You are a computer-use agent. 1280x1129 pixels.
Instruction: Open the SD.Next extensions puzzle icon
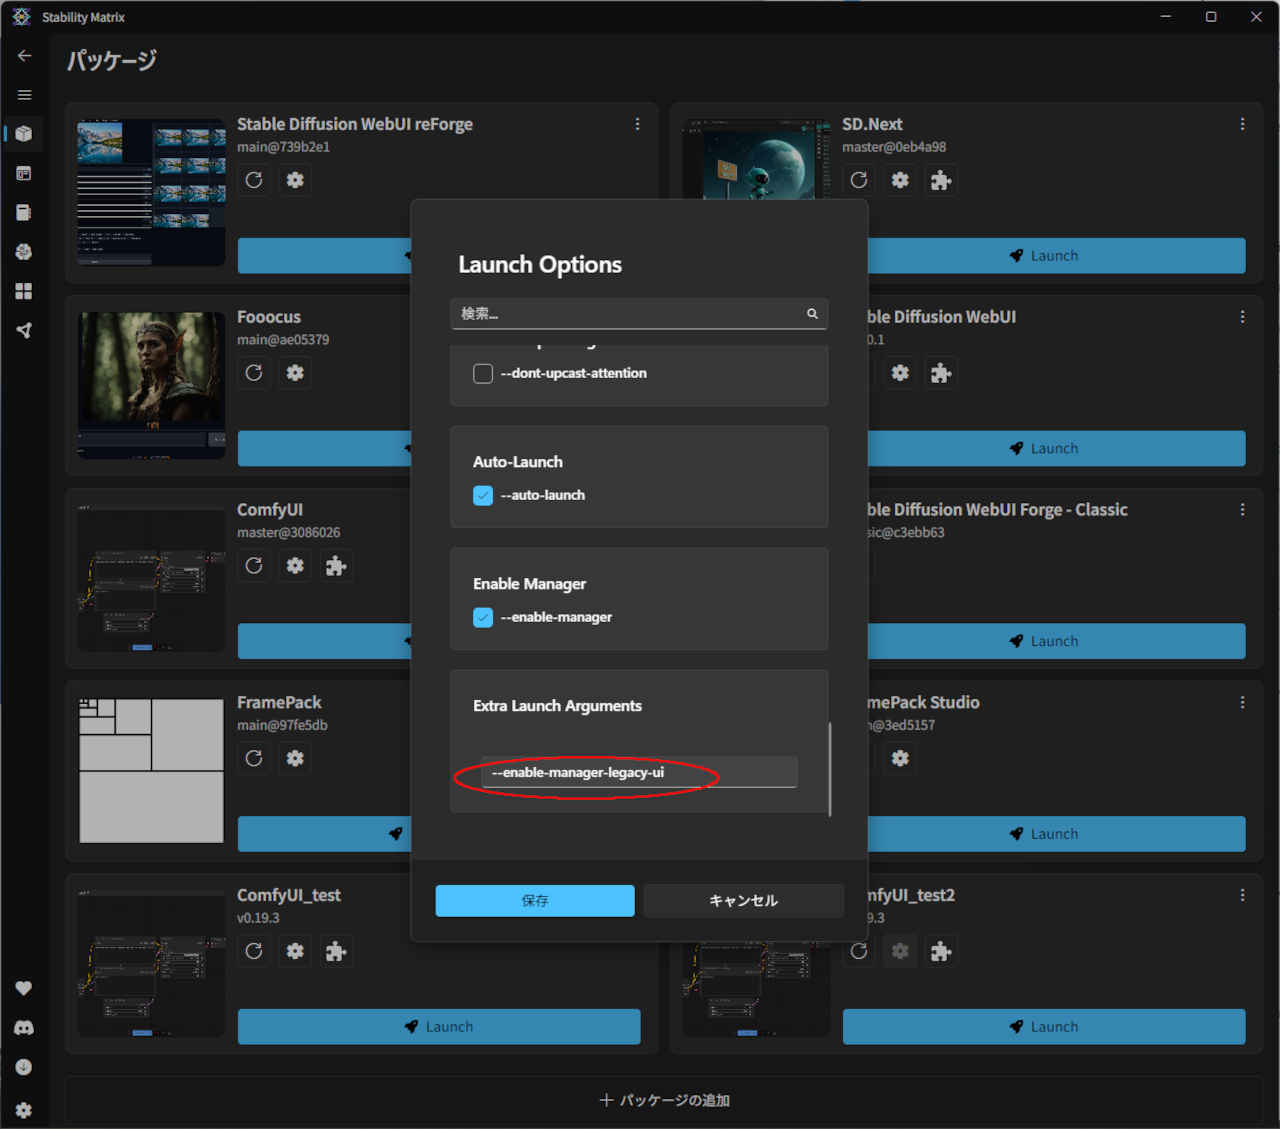(941, 180)
